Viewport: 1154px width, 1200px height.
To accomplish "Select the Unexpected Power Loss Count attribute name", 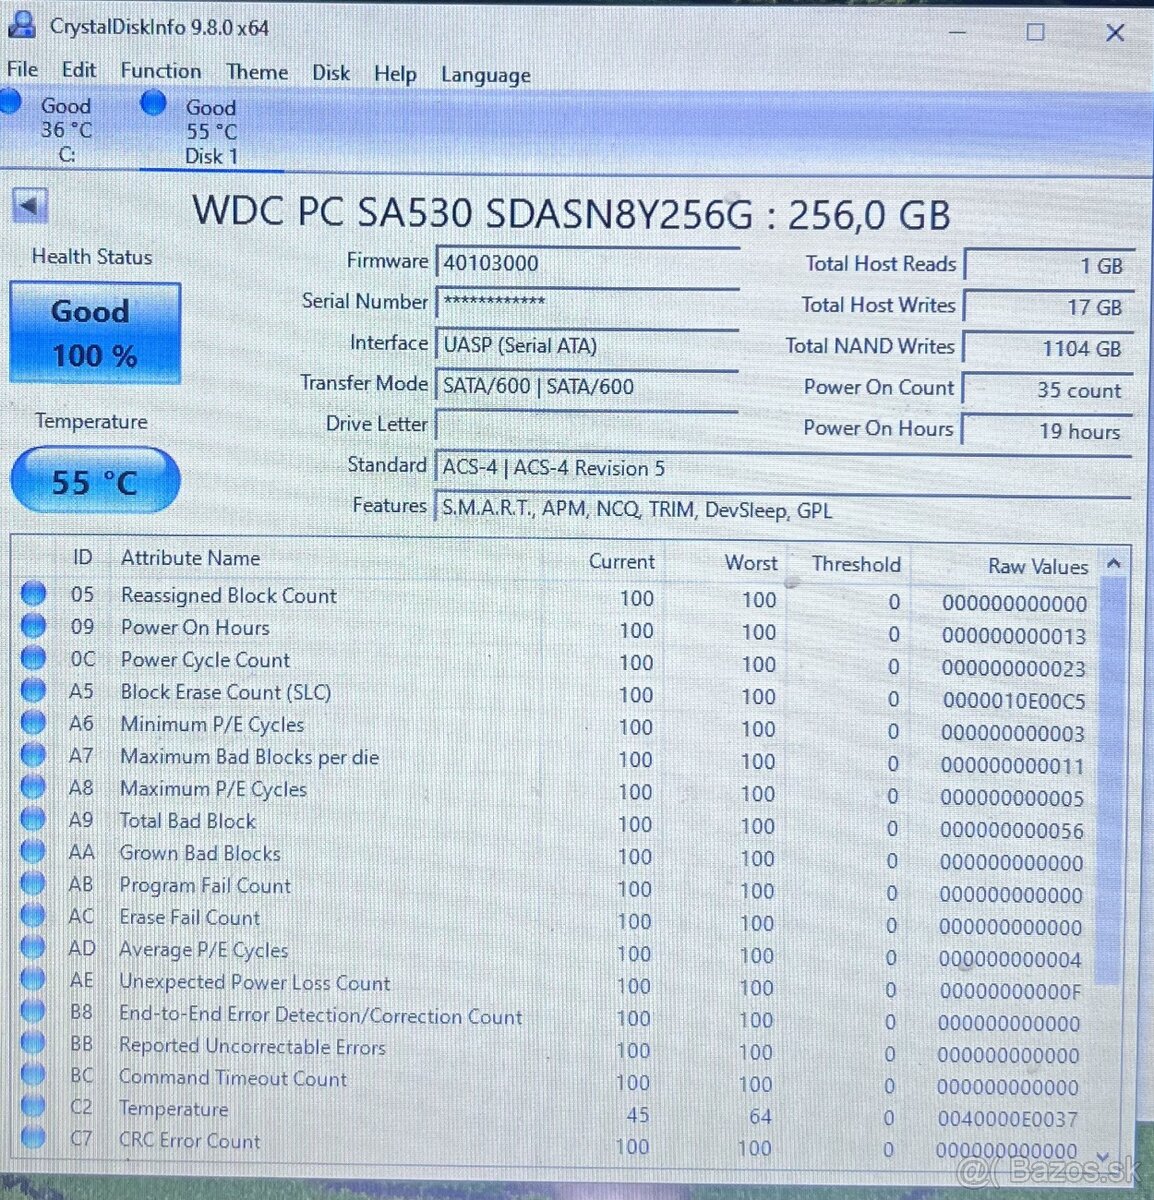I will coord(254,982).
